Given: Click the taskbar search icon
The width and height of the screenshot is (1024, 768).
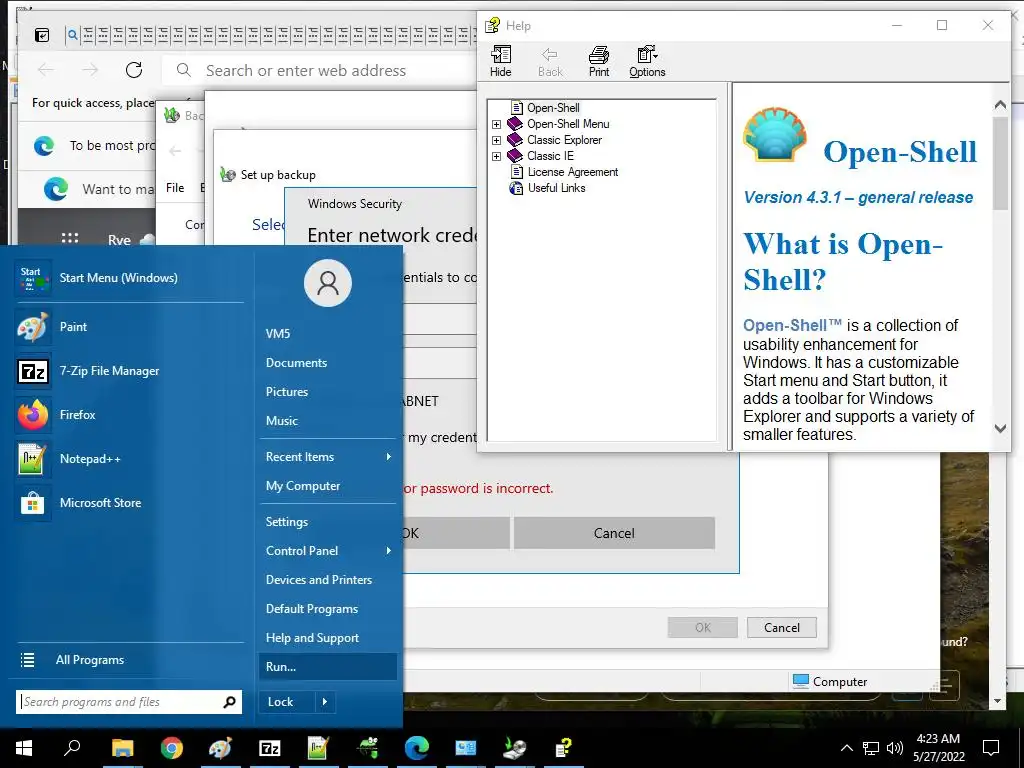Looking at the screenshot, I should click(x=72, y=748).
